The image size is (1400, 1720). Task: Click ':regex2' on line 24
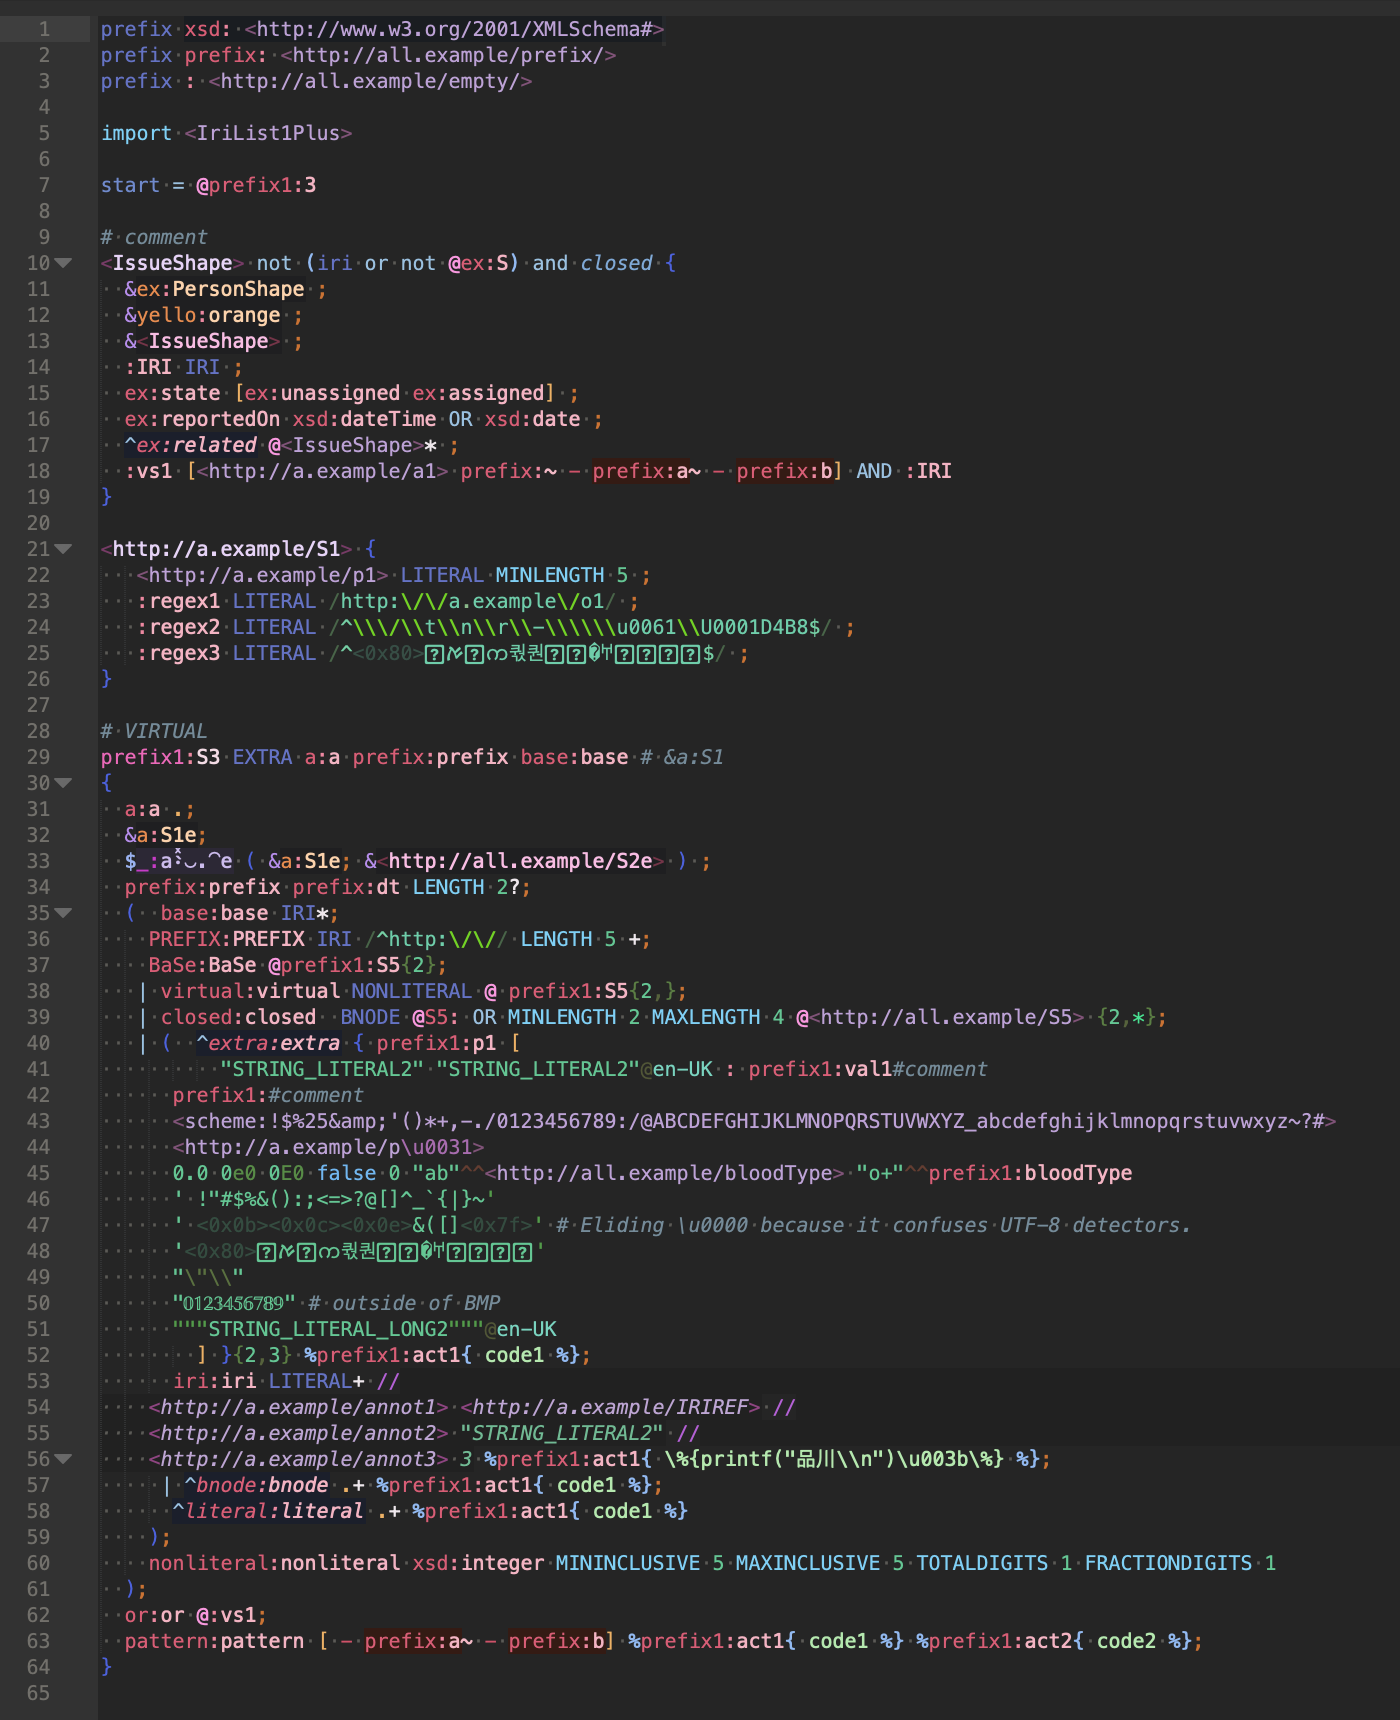(x=178, y=627)
